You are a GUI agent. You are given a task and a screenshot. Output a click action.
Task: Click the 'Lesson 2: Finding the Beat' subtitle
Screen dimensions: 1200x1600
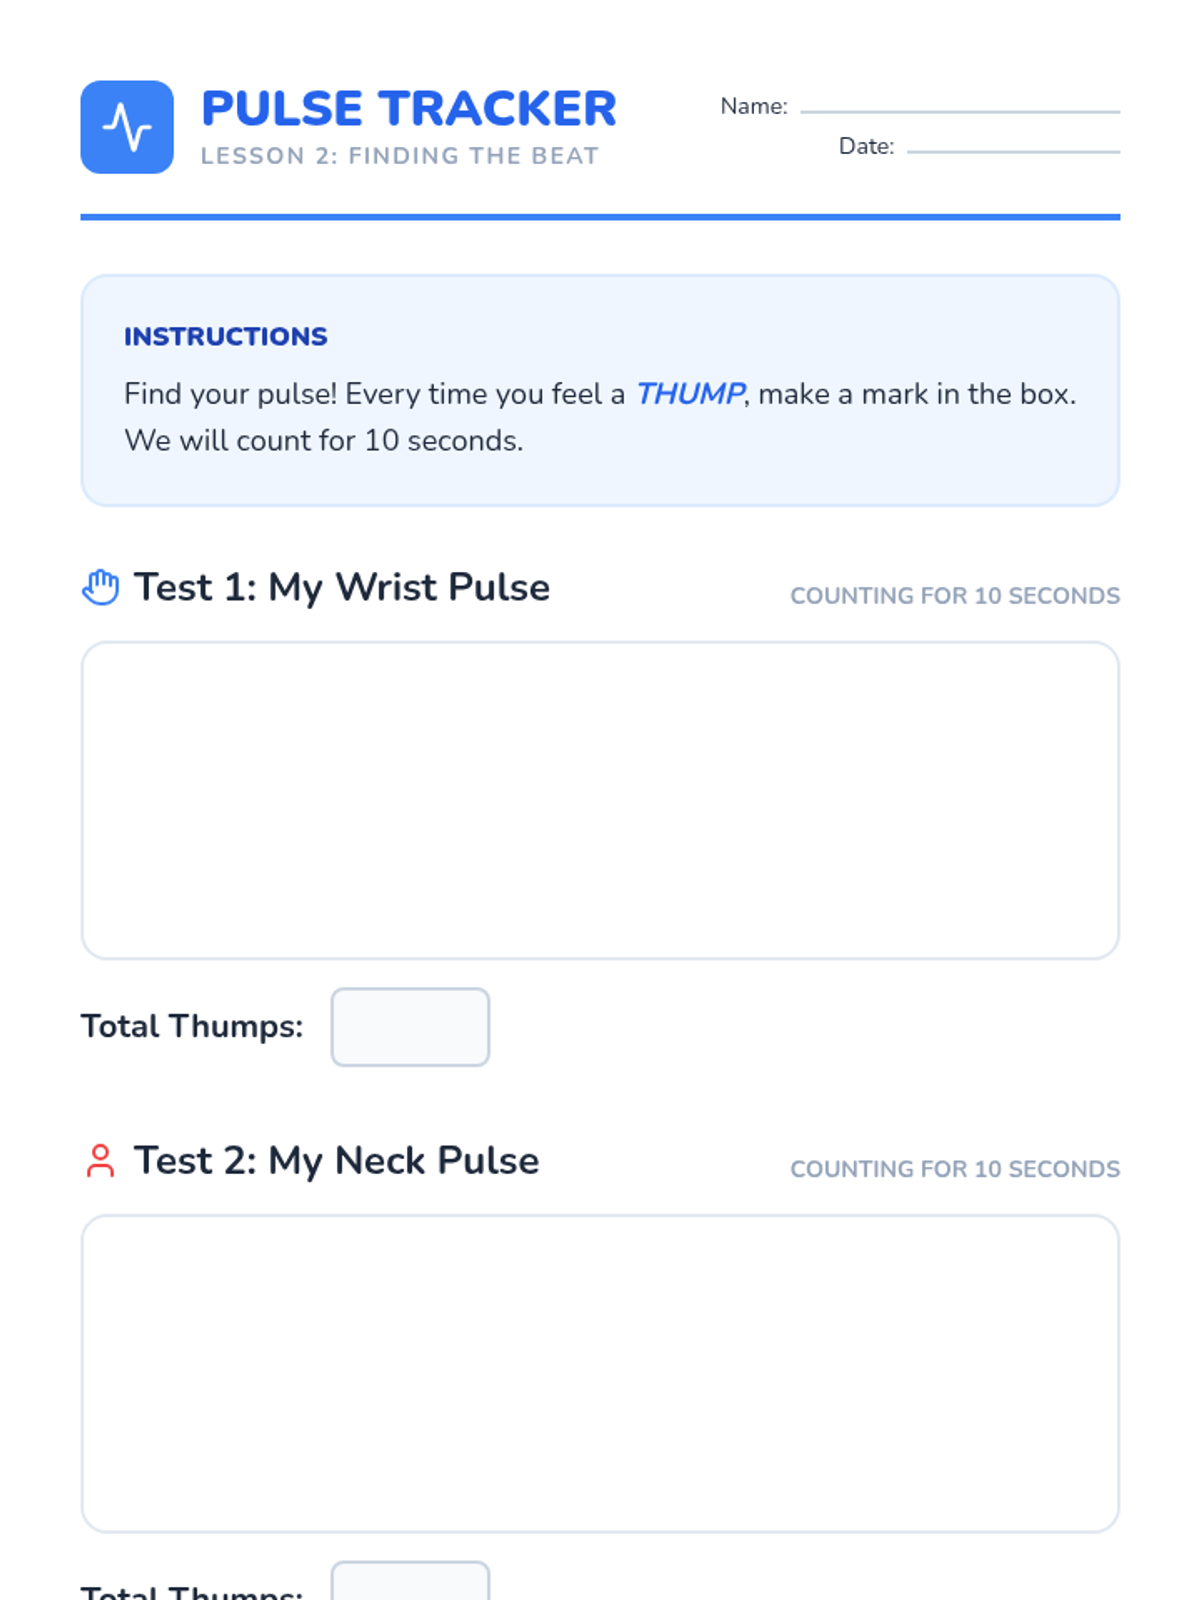coord(399,156)
